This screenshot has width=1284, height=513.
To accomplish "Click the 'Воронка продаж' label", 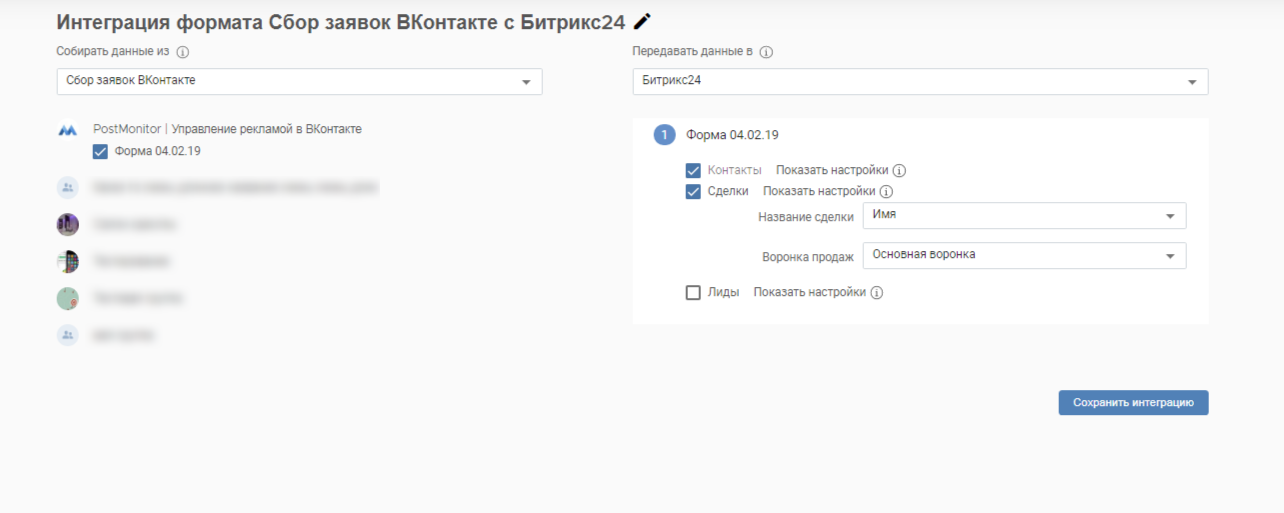I will tap(808, 256).
